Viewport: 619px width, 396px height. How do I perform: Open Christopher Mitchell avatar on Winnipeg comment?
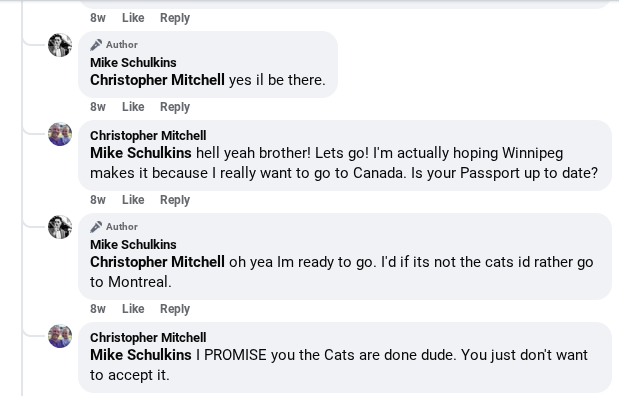pos(60,134)
